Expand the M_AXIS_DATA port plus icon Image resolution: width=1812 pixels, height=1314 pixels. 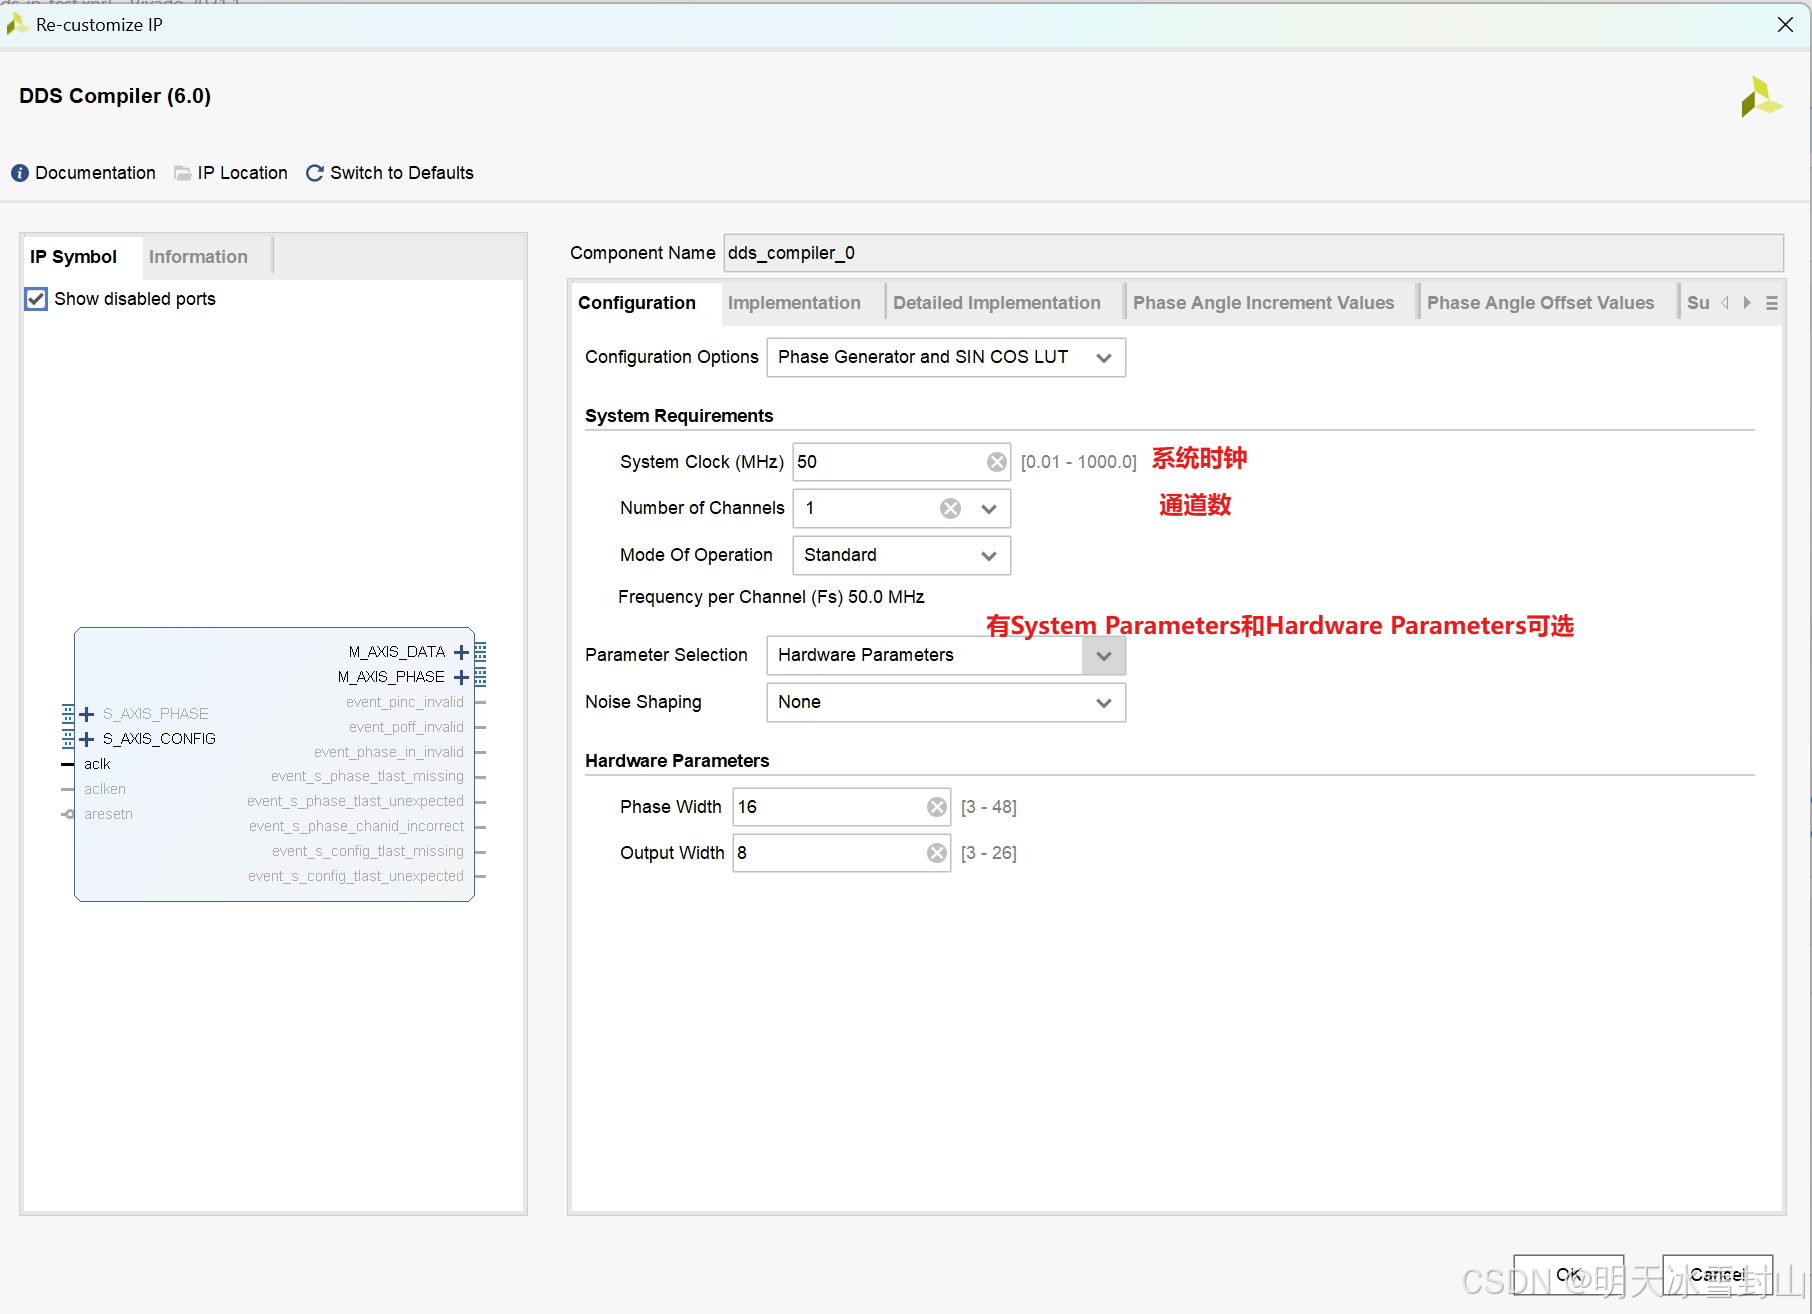(461, 652)
